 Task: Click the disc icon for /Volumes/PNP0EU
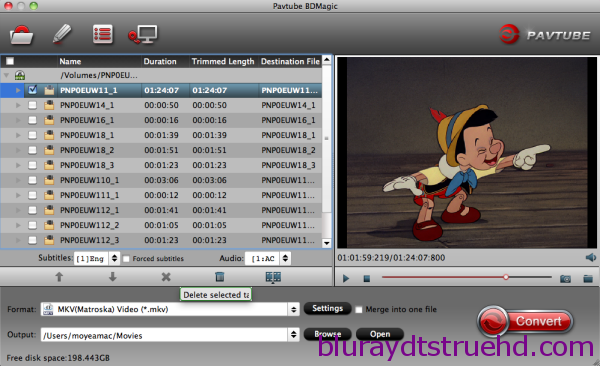20,75
